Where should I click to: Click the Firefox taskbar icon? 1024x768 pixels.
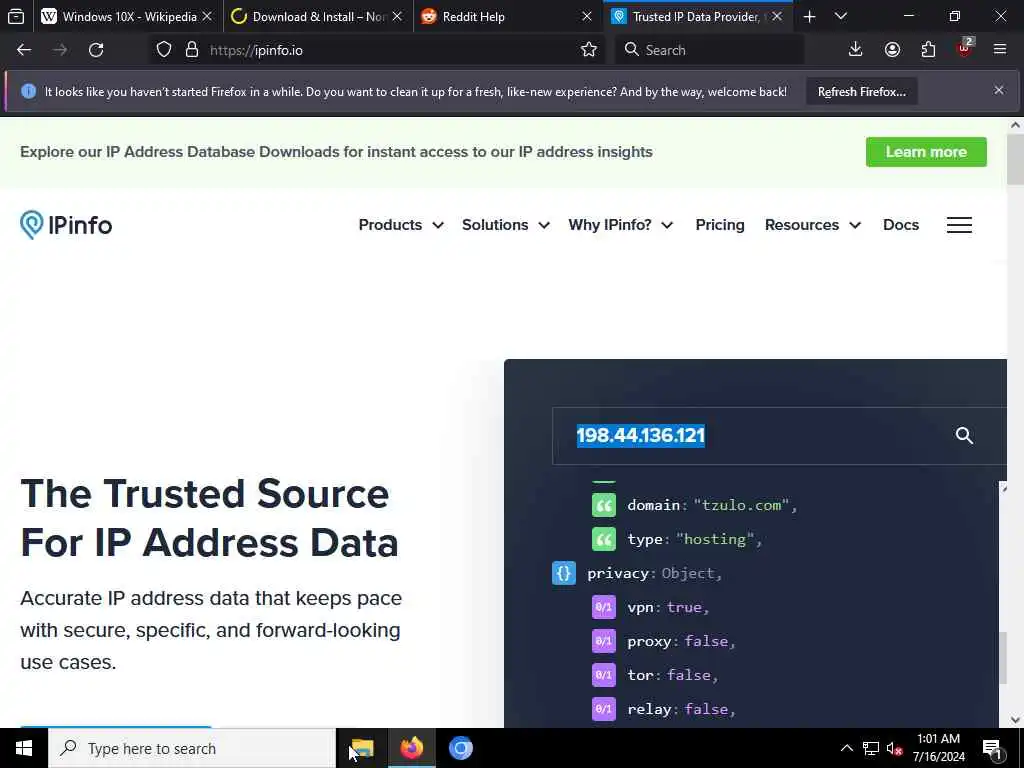coord(411,748)
